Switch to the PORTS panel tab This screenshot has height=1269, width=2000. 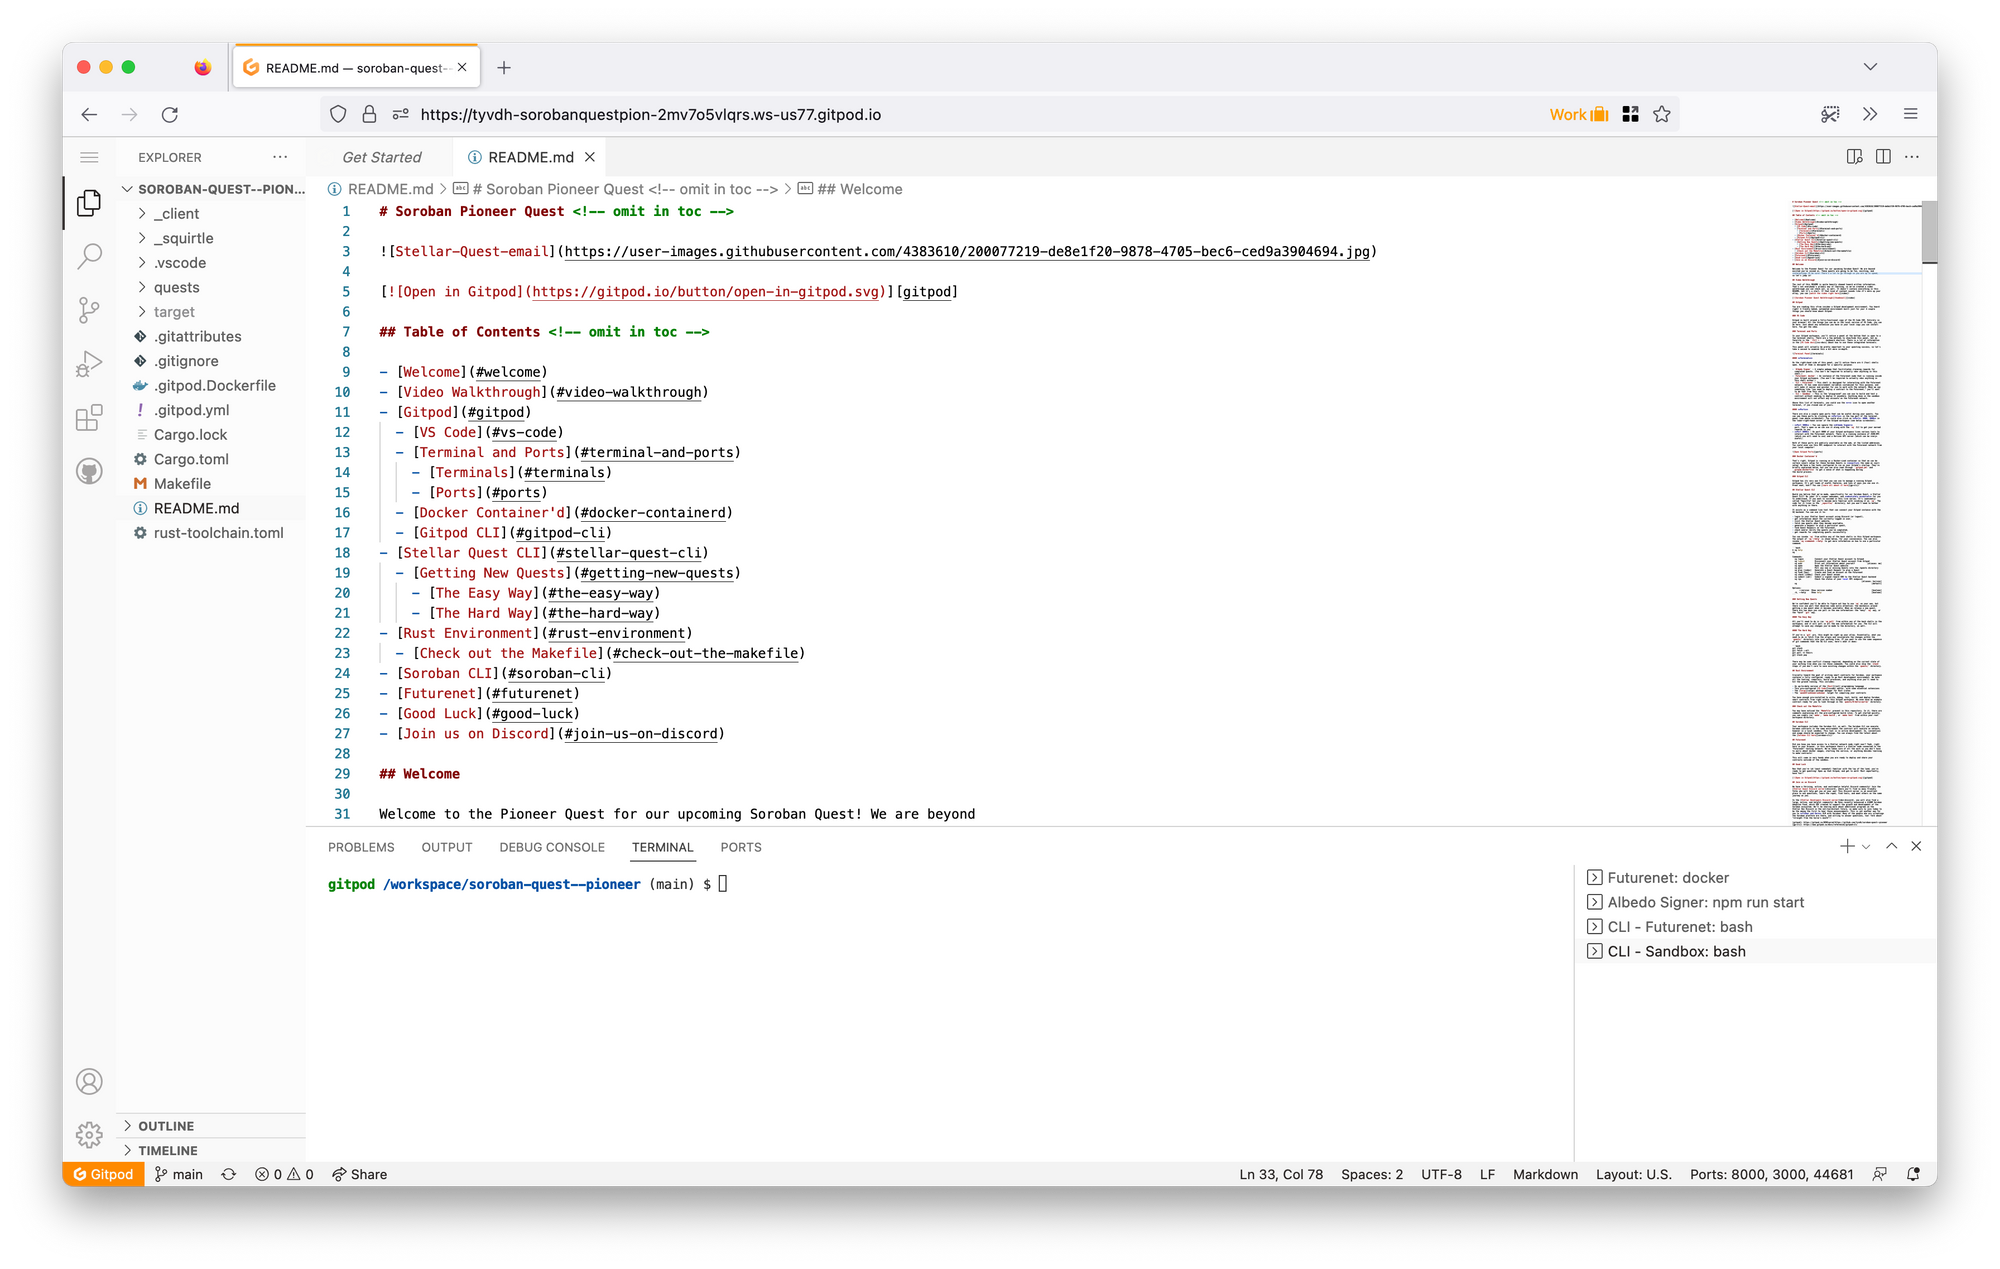point(741,847)
